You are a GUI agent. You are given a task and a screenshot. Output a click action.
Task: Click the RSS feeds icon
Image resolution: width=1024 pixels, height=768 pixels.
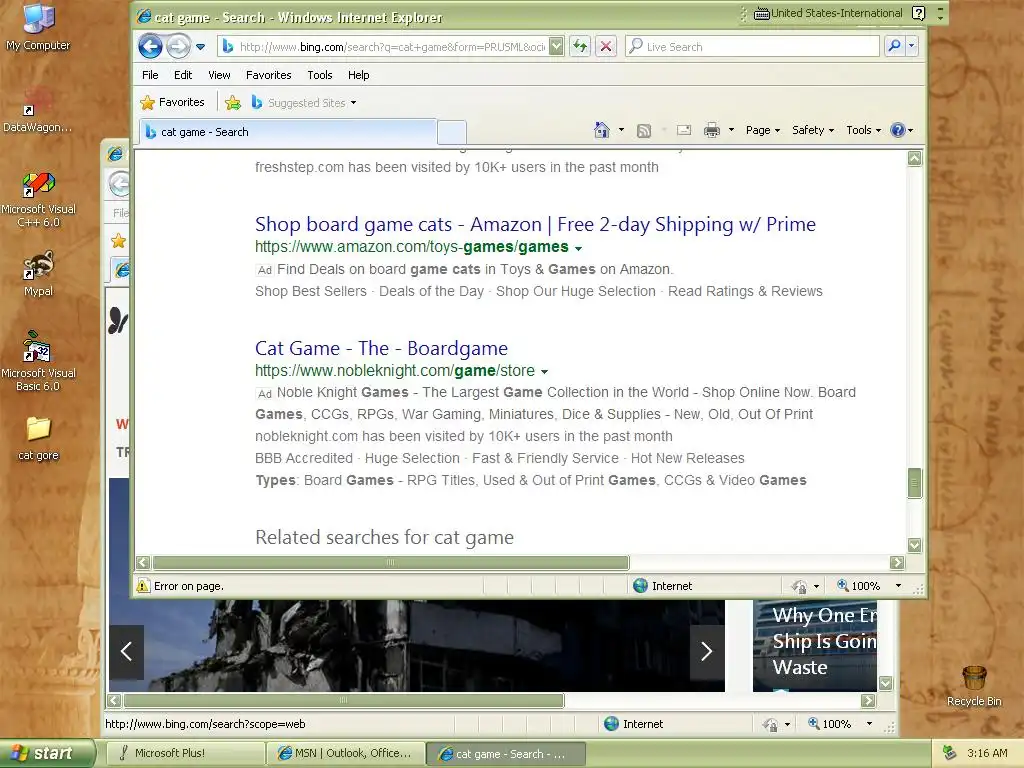pos(644,131)
